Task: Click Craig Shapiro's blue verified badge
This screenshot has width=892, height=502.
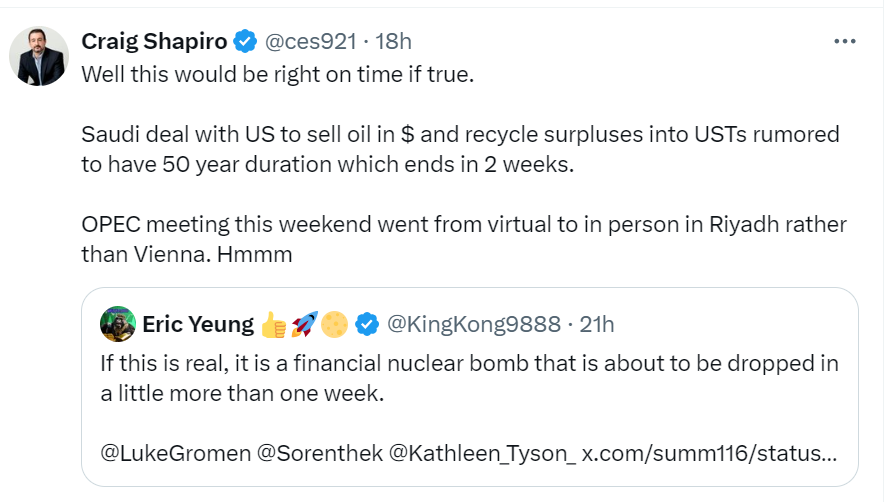Action: pos(245,41)
